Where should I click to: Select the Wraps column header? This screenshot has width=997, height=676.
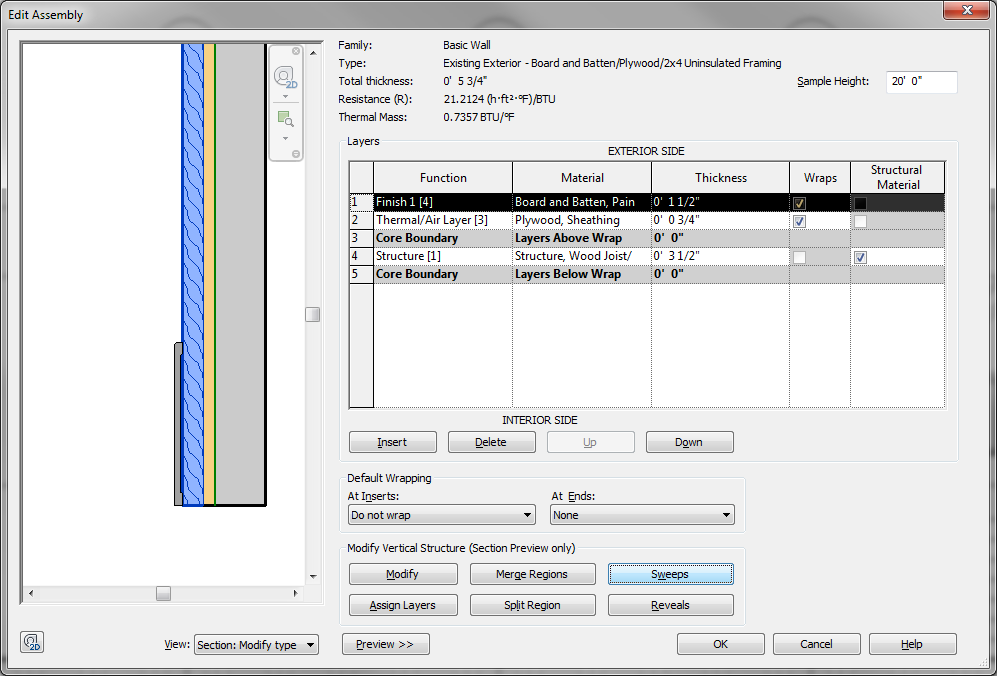(820, 177)
